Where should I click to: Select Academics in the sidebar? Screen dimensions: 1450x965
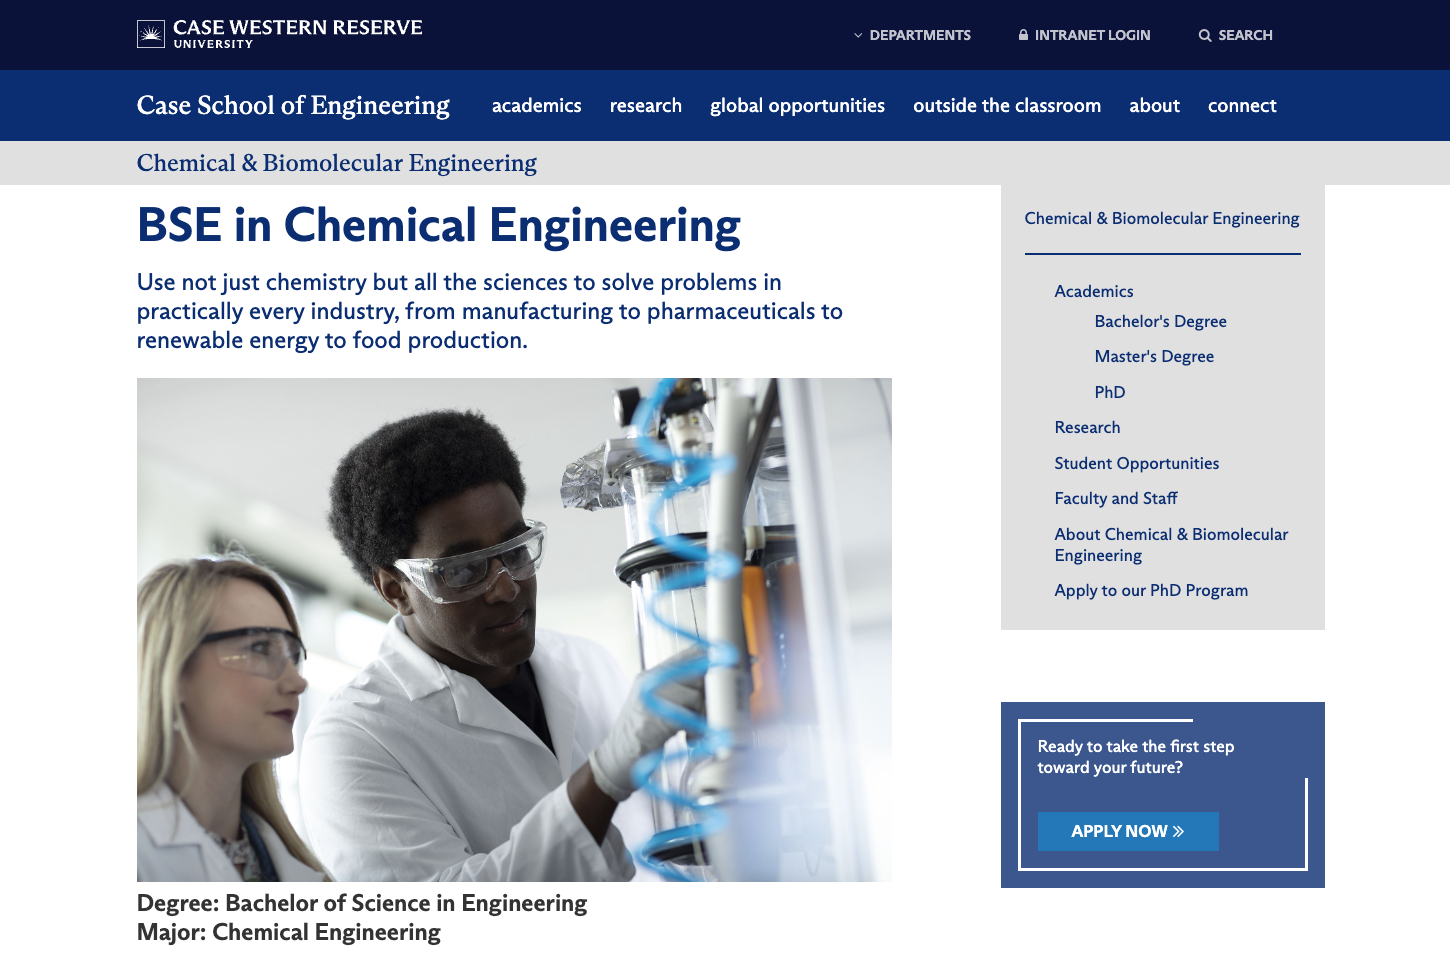point(1094,291)
